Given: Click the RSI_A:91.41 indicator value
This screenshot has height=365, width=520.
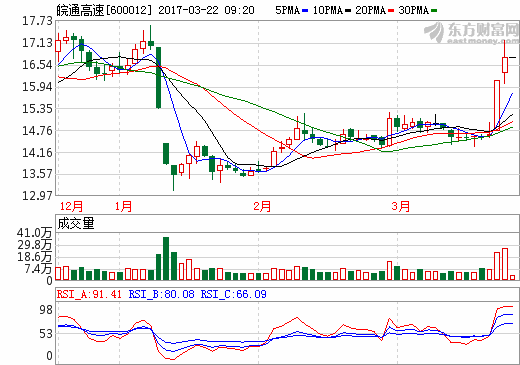Looking at the screenshot, I should [x=89, y=294].
